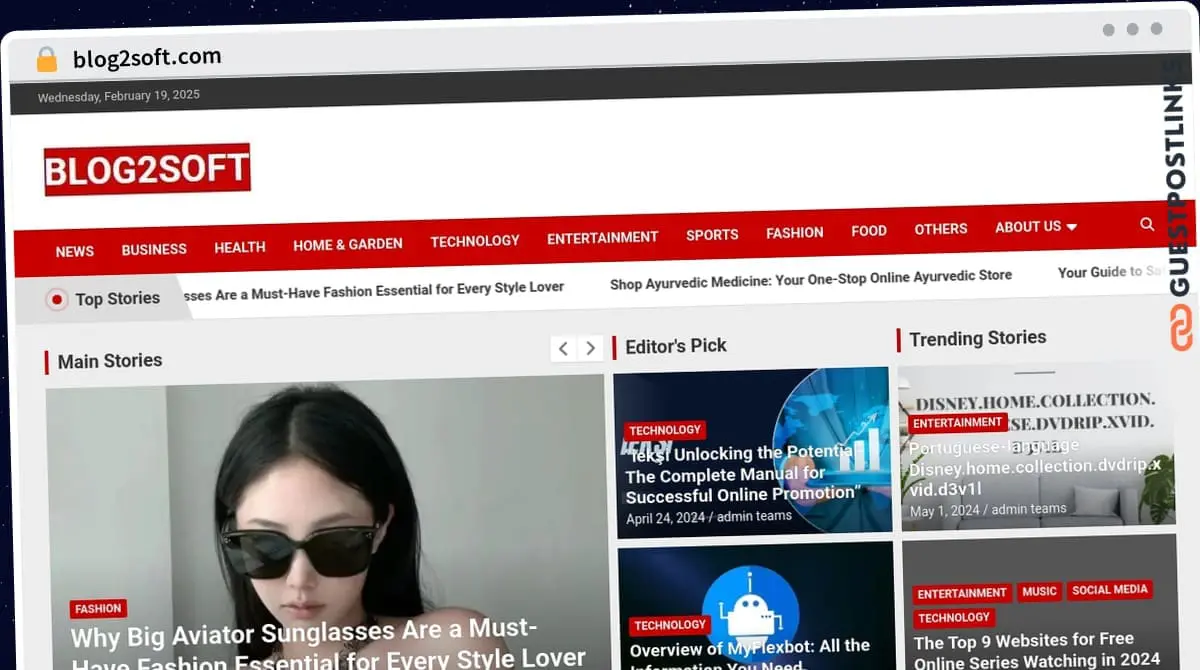This screenshot has width=1200, height=670.
Task: Go to the Health section
Action: coord(240,247)
